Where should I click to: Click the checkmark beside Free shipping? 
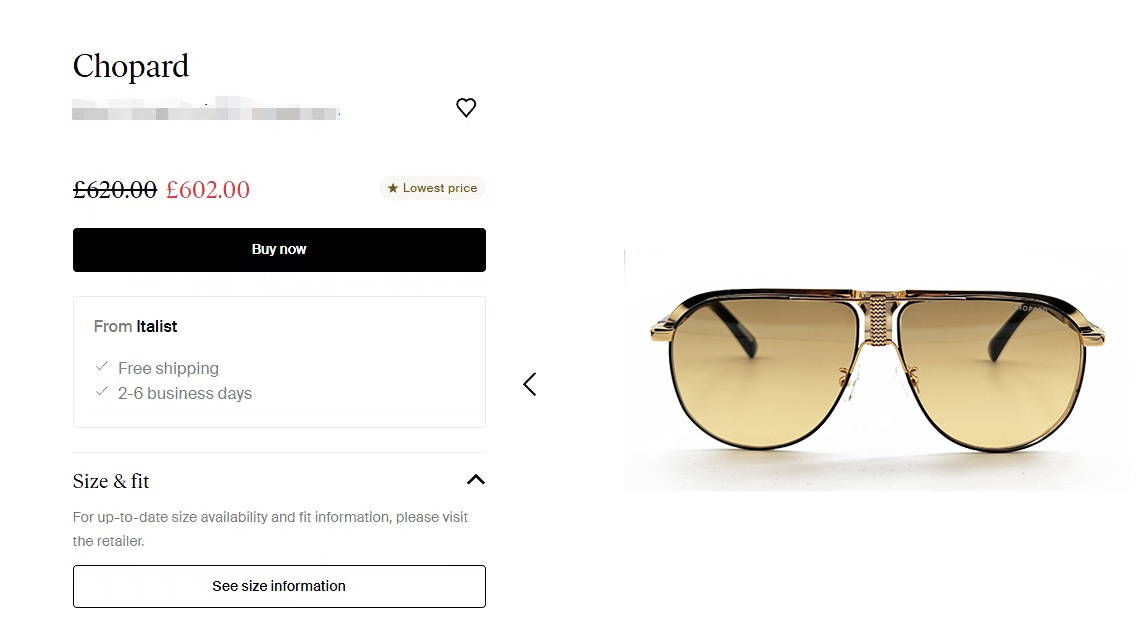(102, 367)
